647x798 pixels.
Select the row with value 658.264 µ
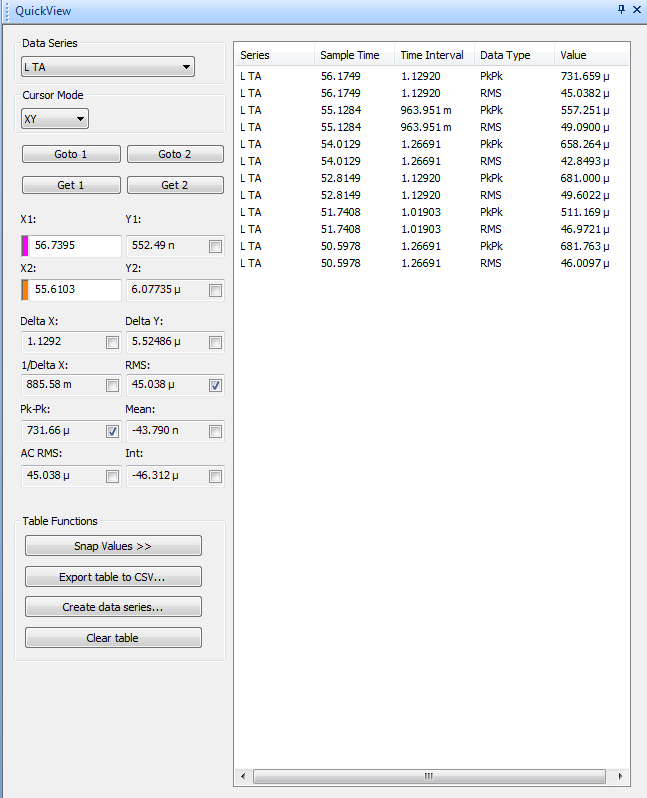tap(432, 144)
